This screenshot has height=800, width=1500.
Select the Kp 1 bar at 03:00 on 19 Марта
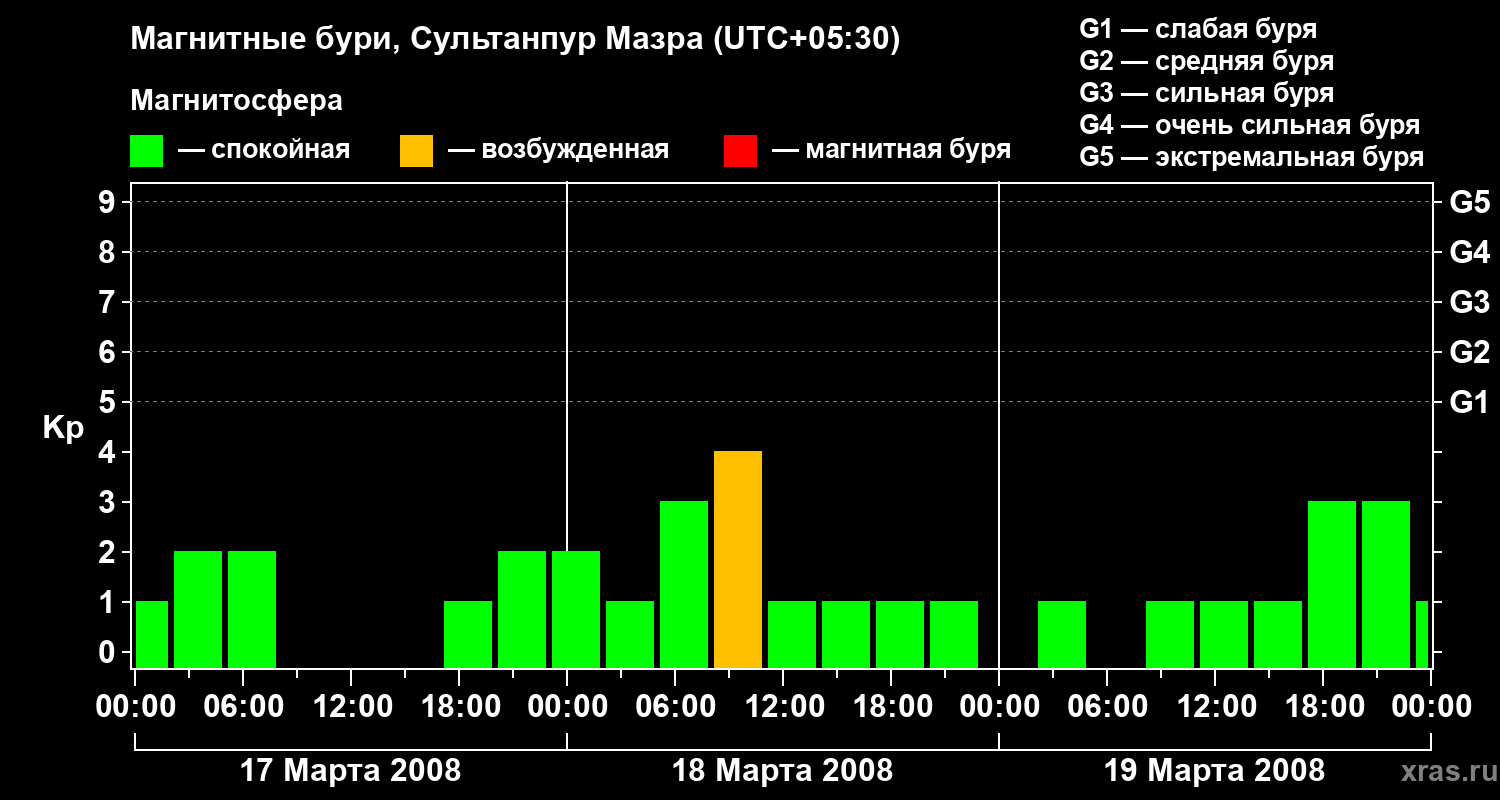(1062, 634)
